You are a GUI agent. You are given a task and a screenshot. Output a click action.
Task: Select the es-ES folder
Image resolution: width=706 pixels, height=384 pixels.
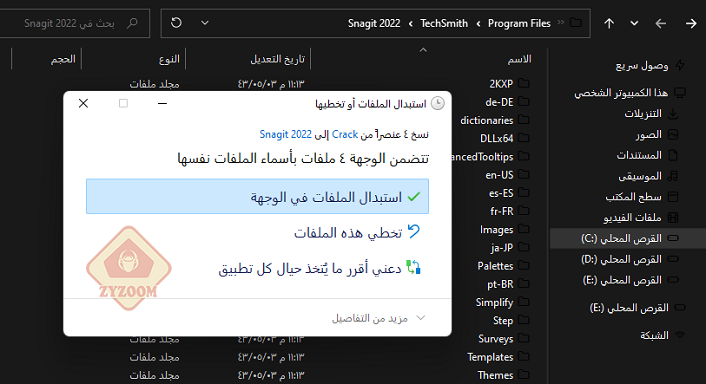pos(501,193)
